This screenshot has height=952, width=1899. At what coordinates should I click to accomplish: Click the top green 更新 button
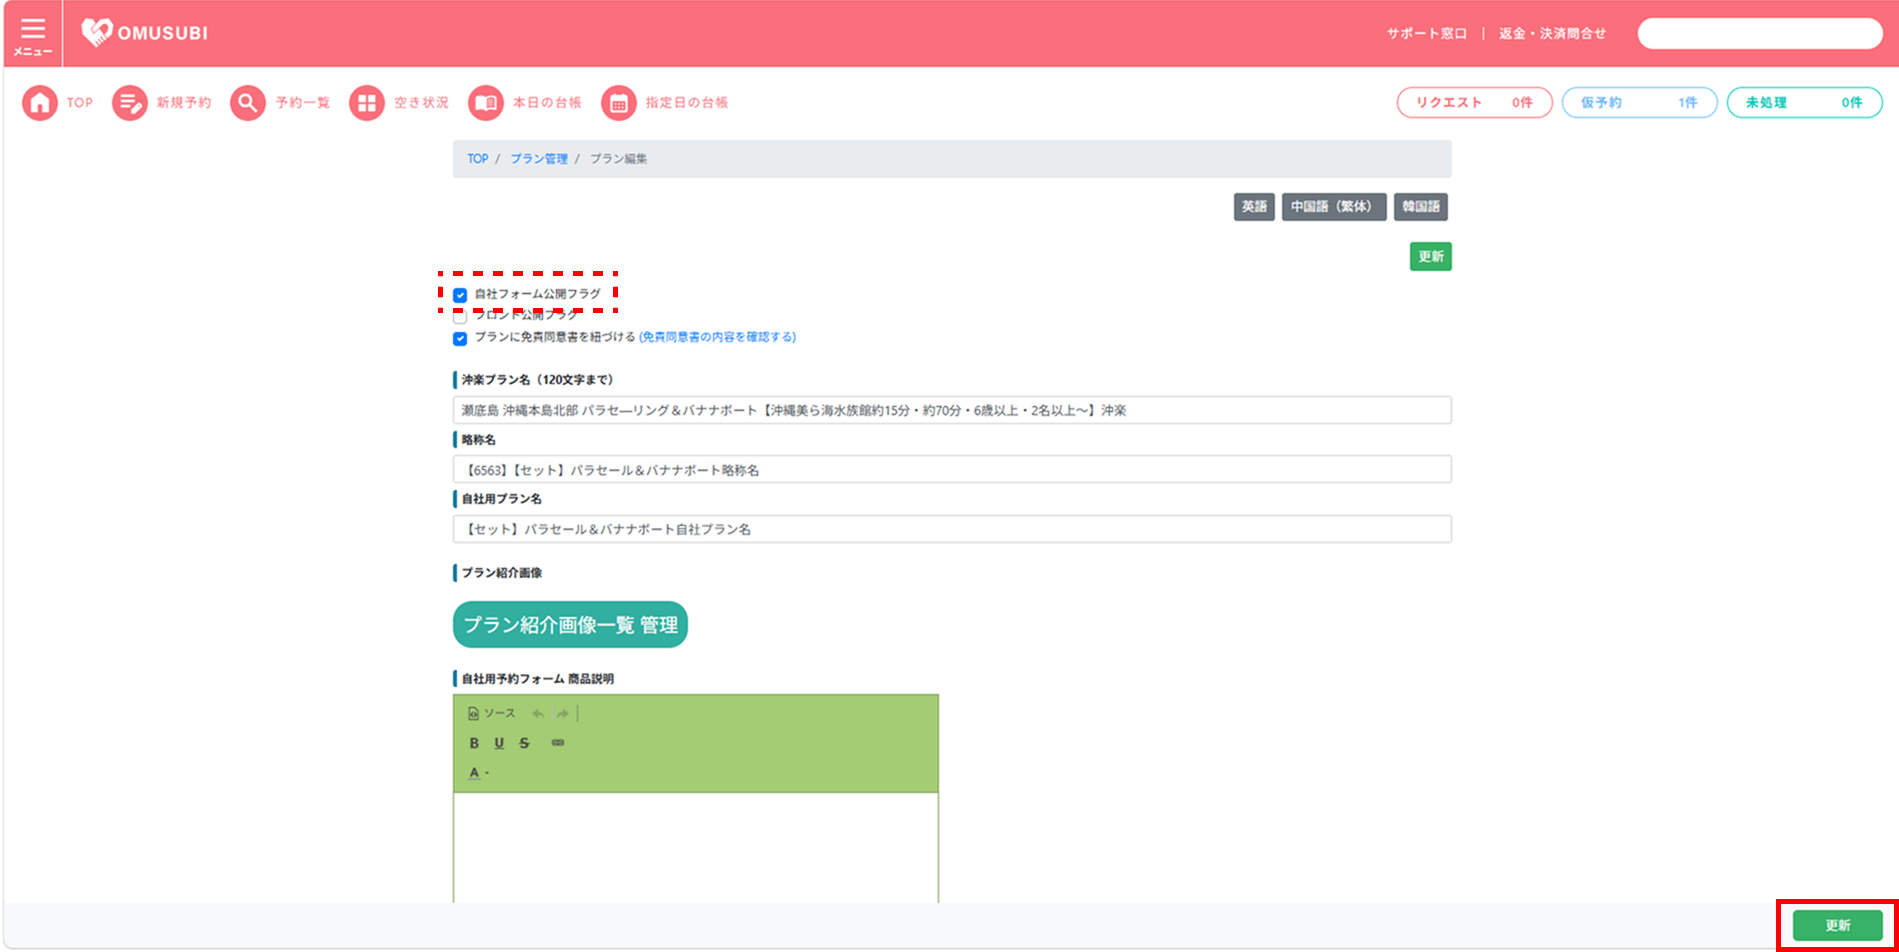point(1431,257)
